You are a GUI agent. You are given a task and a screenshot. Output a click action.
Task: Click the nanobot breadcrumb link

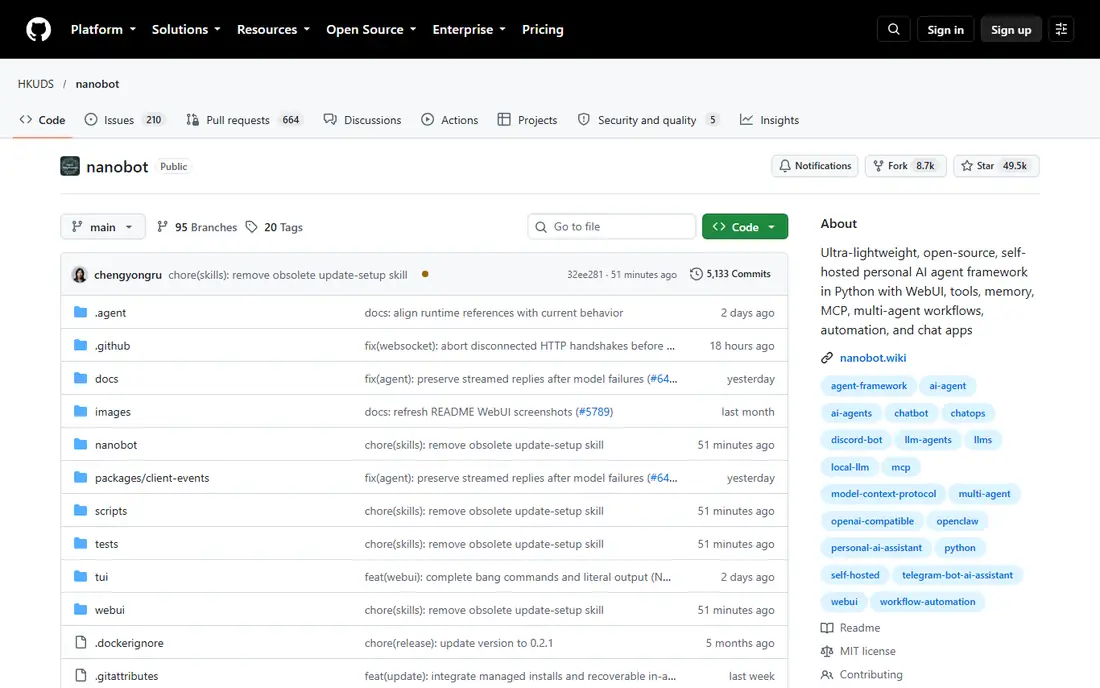click(x=98, y=83)
